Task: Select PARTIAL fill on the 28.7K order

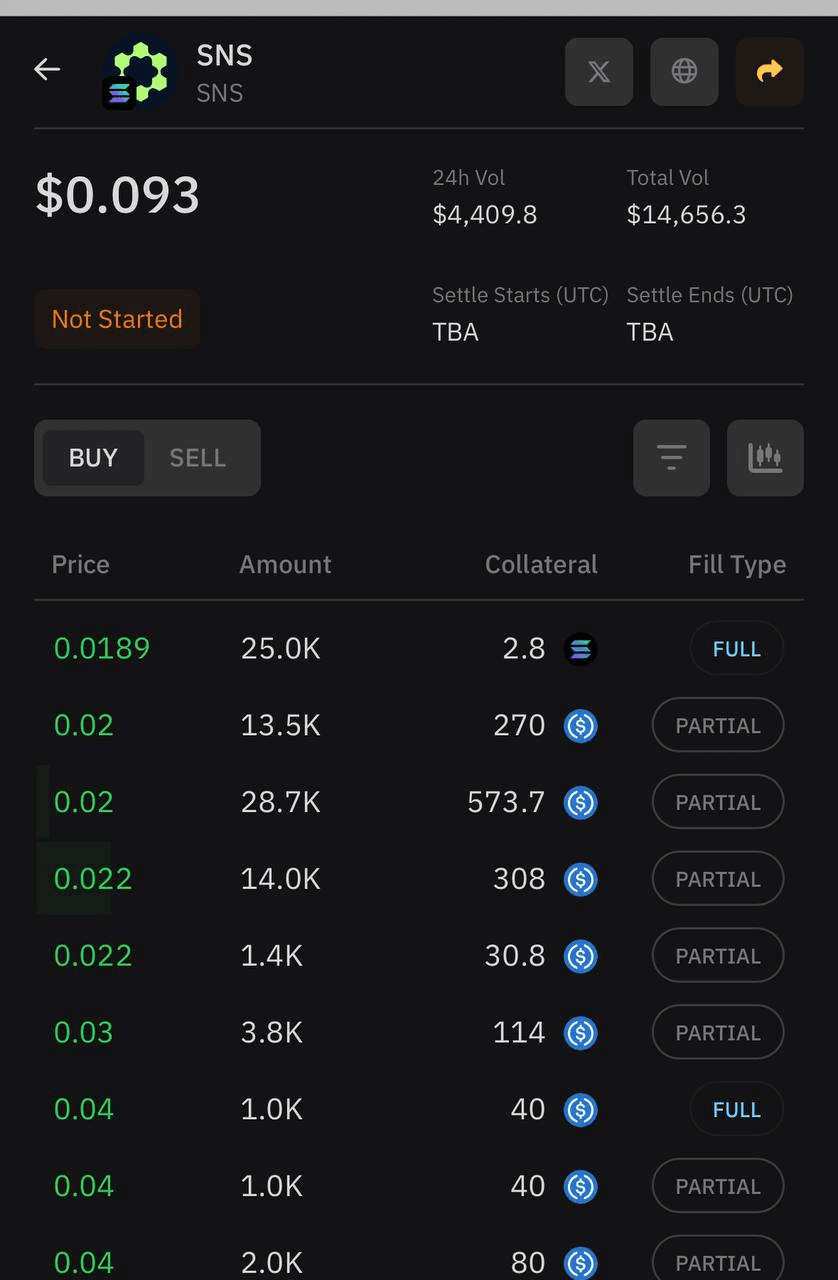Action: point(717,803)
